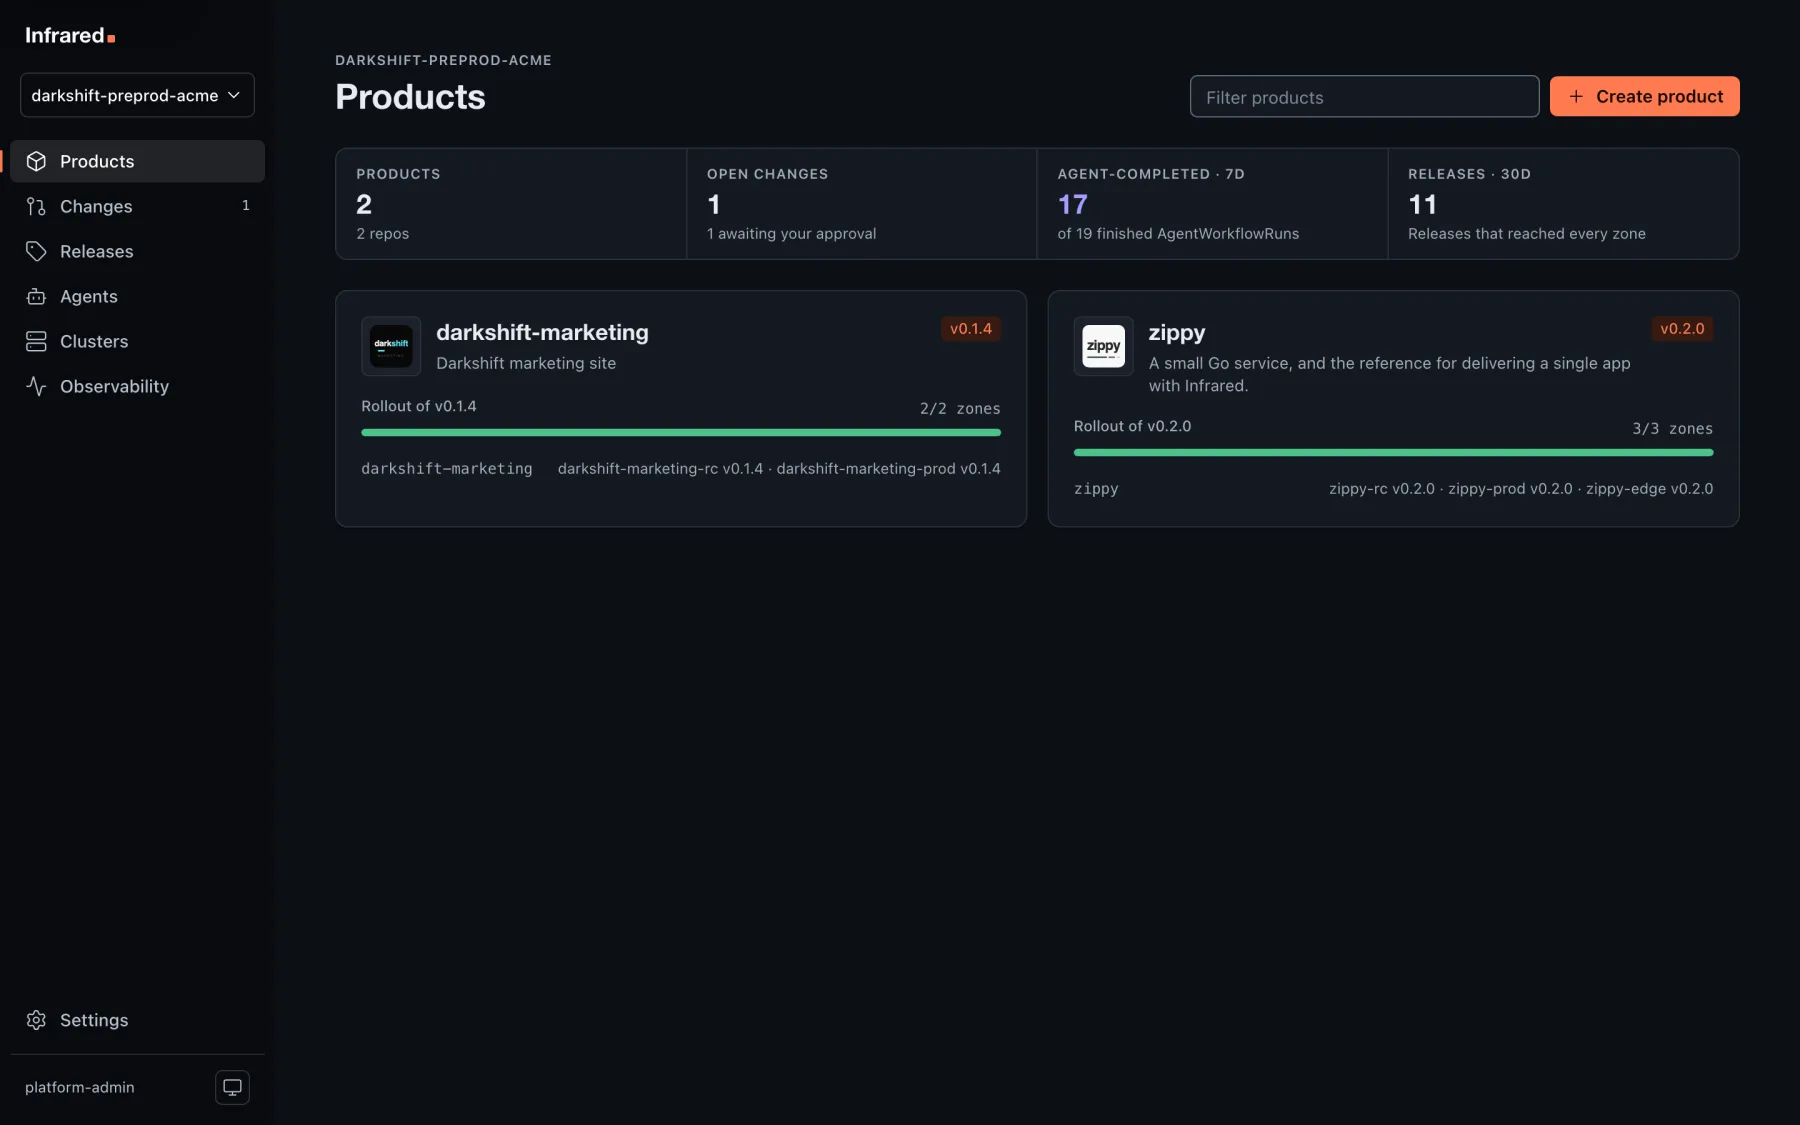Click the Observability pulse icon
This screenshot has width=1800, height=1125.
coord(36,386)
